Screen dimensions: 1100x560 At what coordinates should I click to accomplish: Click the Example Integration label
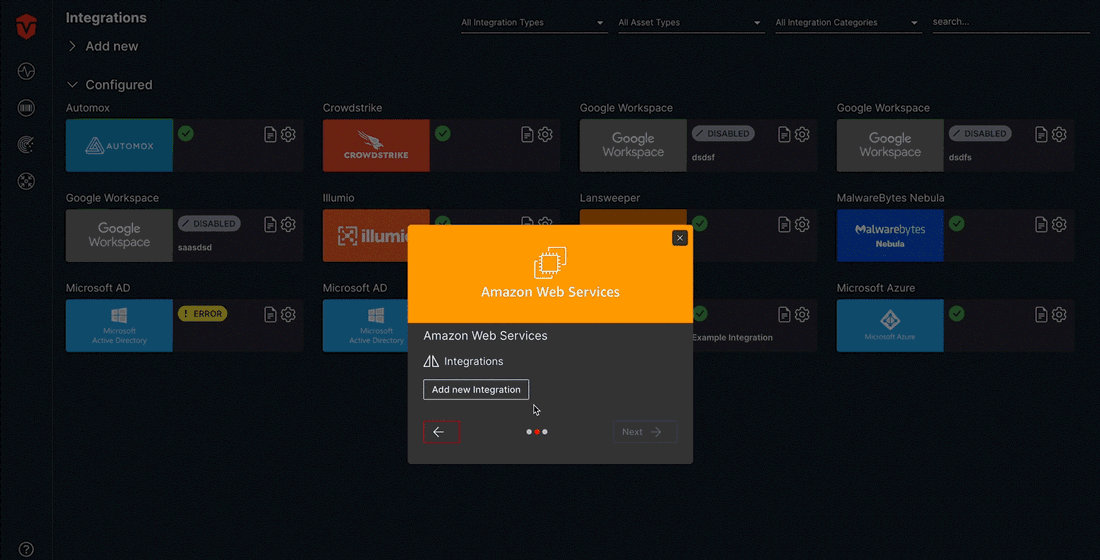point(732,338)
